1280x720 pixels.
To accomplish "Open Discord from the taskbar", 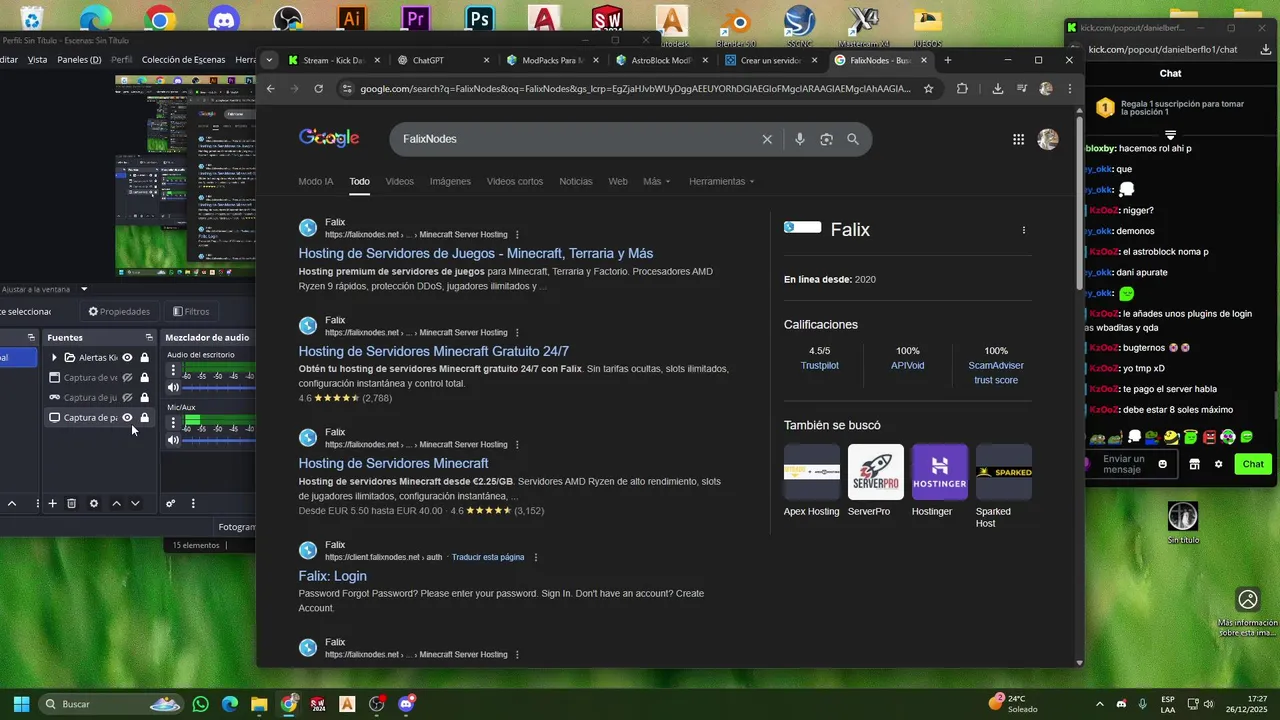I will click(406, 704).
